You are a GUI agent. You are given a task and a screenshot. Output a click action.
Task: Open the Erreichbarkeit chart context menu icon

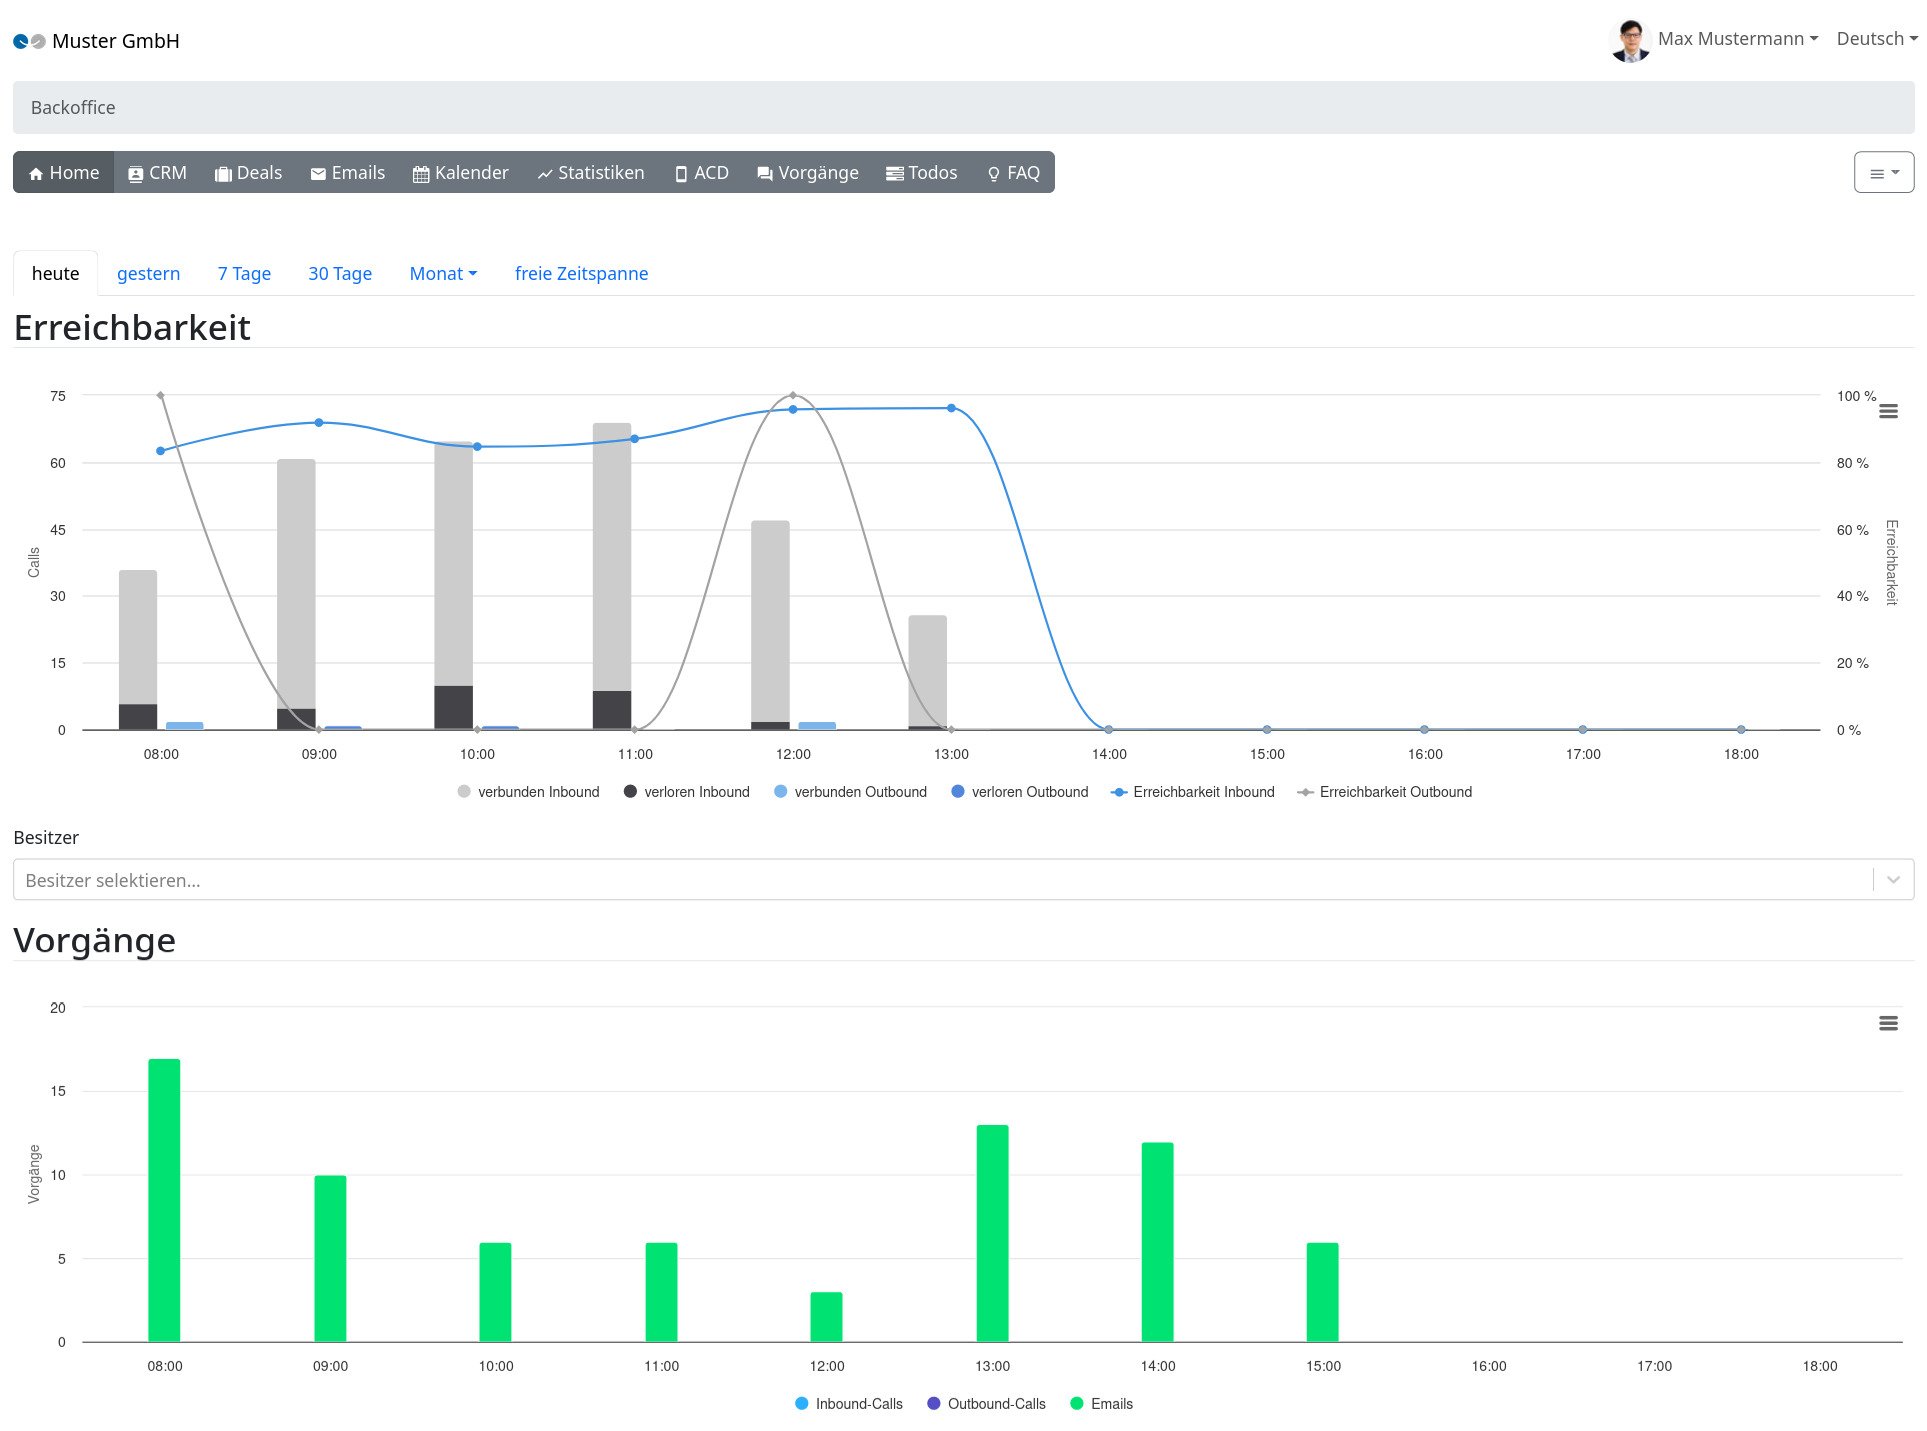click(1888, 412)
